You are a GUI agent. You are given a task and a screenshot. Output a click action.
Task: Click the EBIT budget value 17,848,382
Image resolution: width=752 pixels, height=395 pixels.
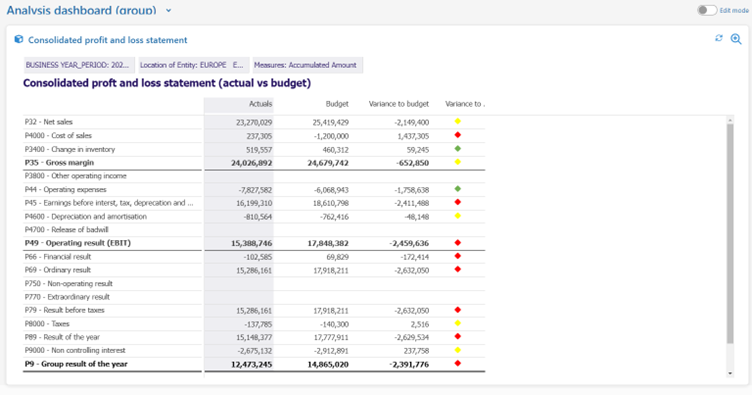coord(328,244)
